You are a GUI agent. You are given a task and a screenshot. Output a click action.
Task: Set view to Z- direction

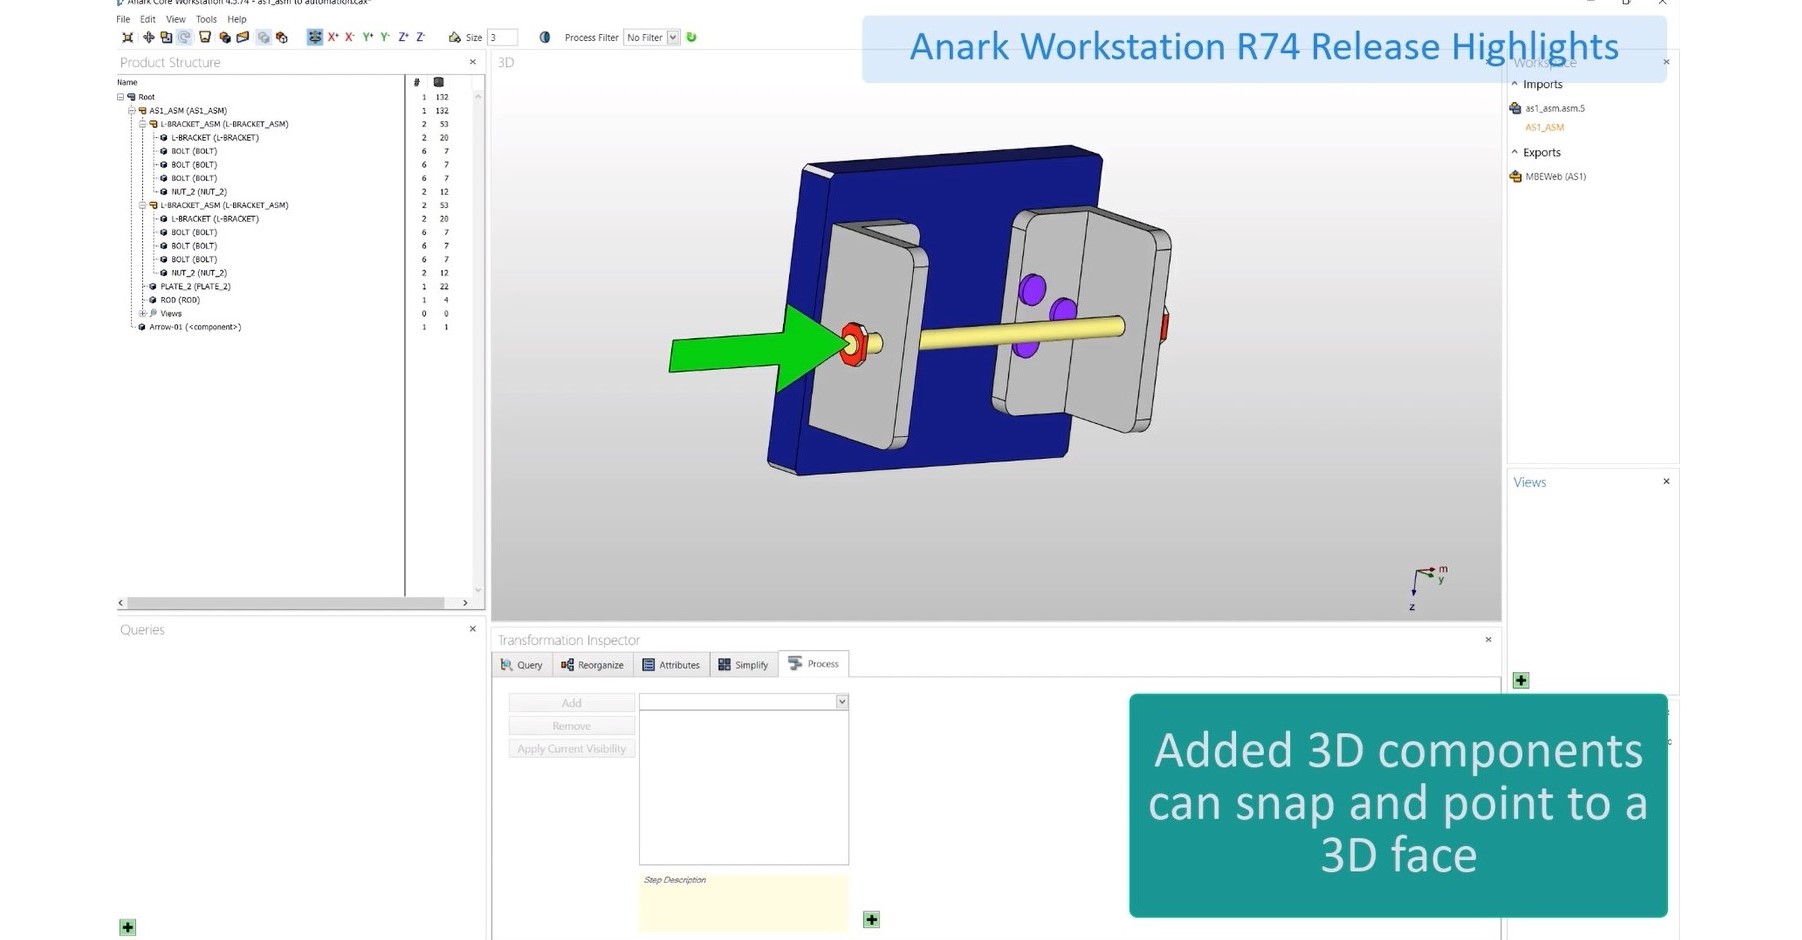point(420,37)
